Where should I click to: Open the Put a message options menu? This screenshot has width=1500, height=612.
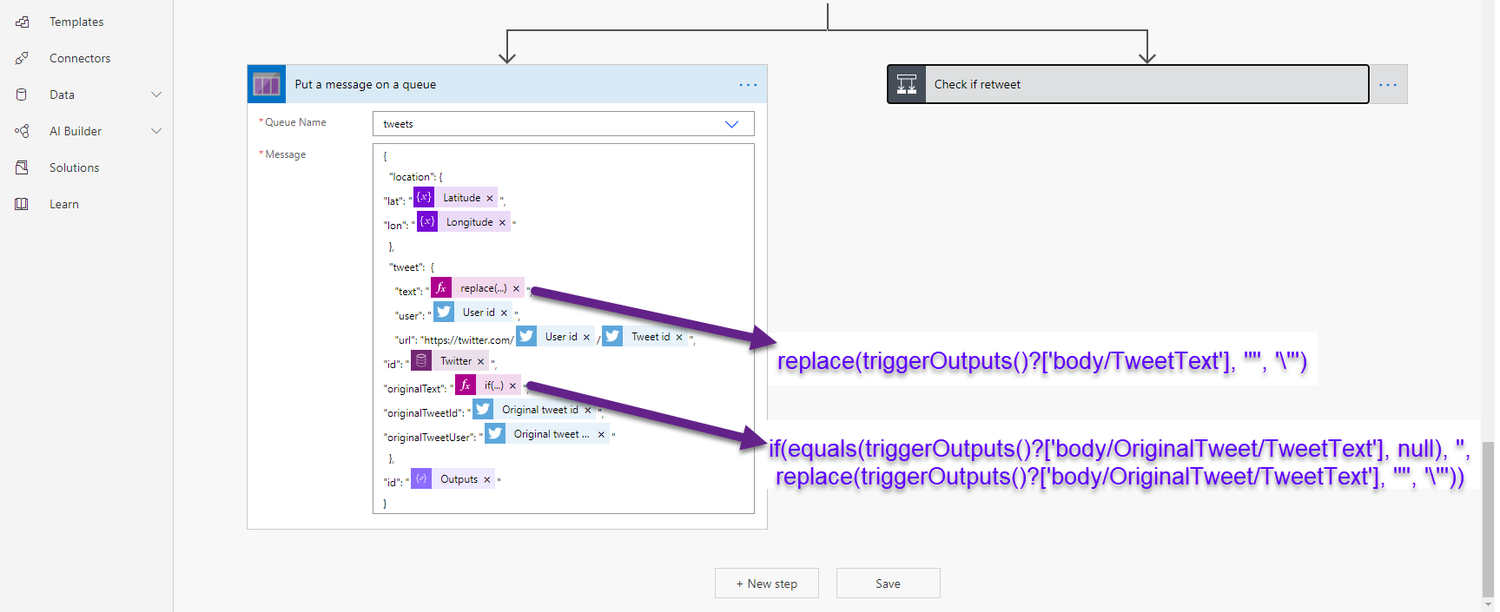[x=748, y=85]
